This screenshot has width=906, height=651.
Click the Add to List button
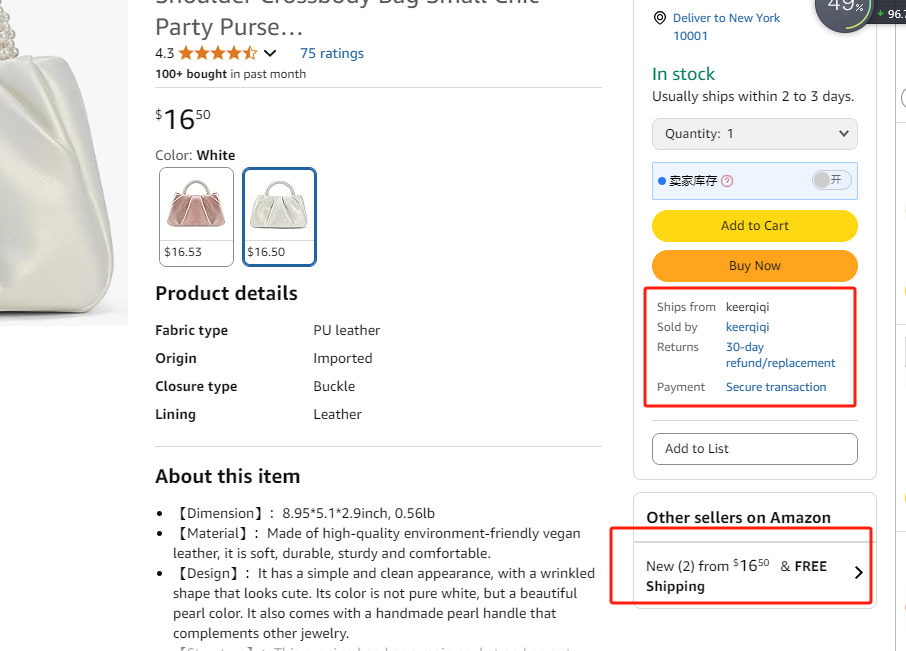tap(754, 449)
